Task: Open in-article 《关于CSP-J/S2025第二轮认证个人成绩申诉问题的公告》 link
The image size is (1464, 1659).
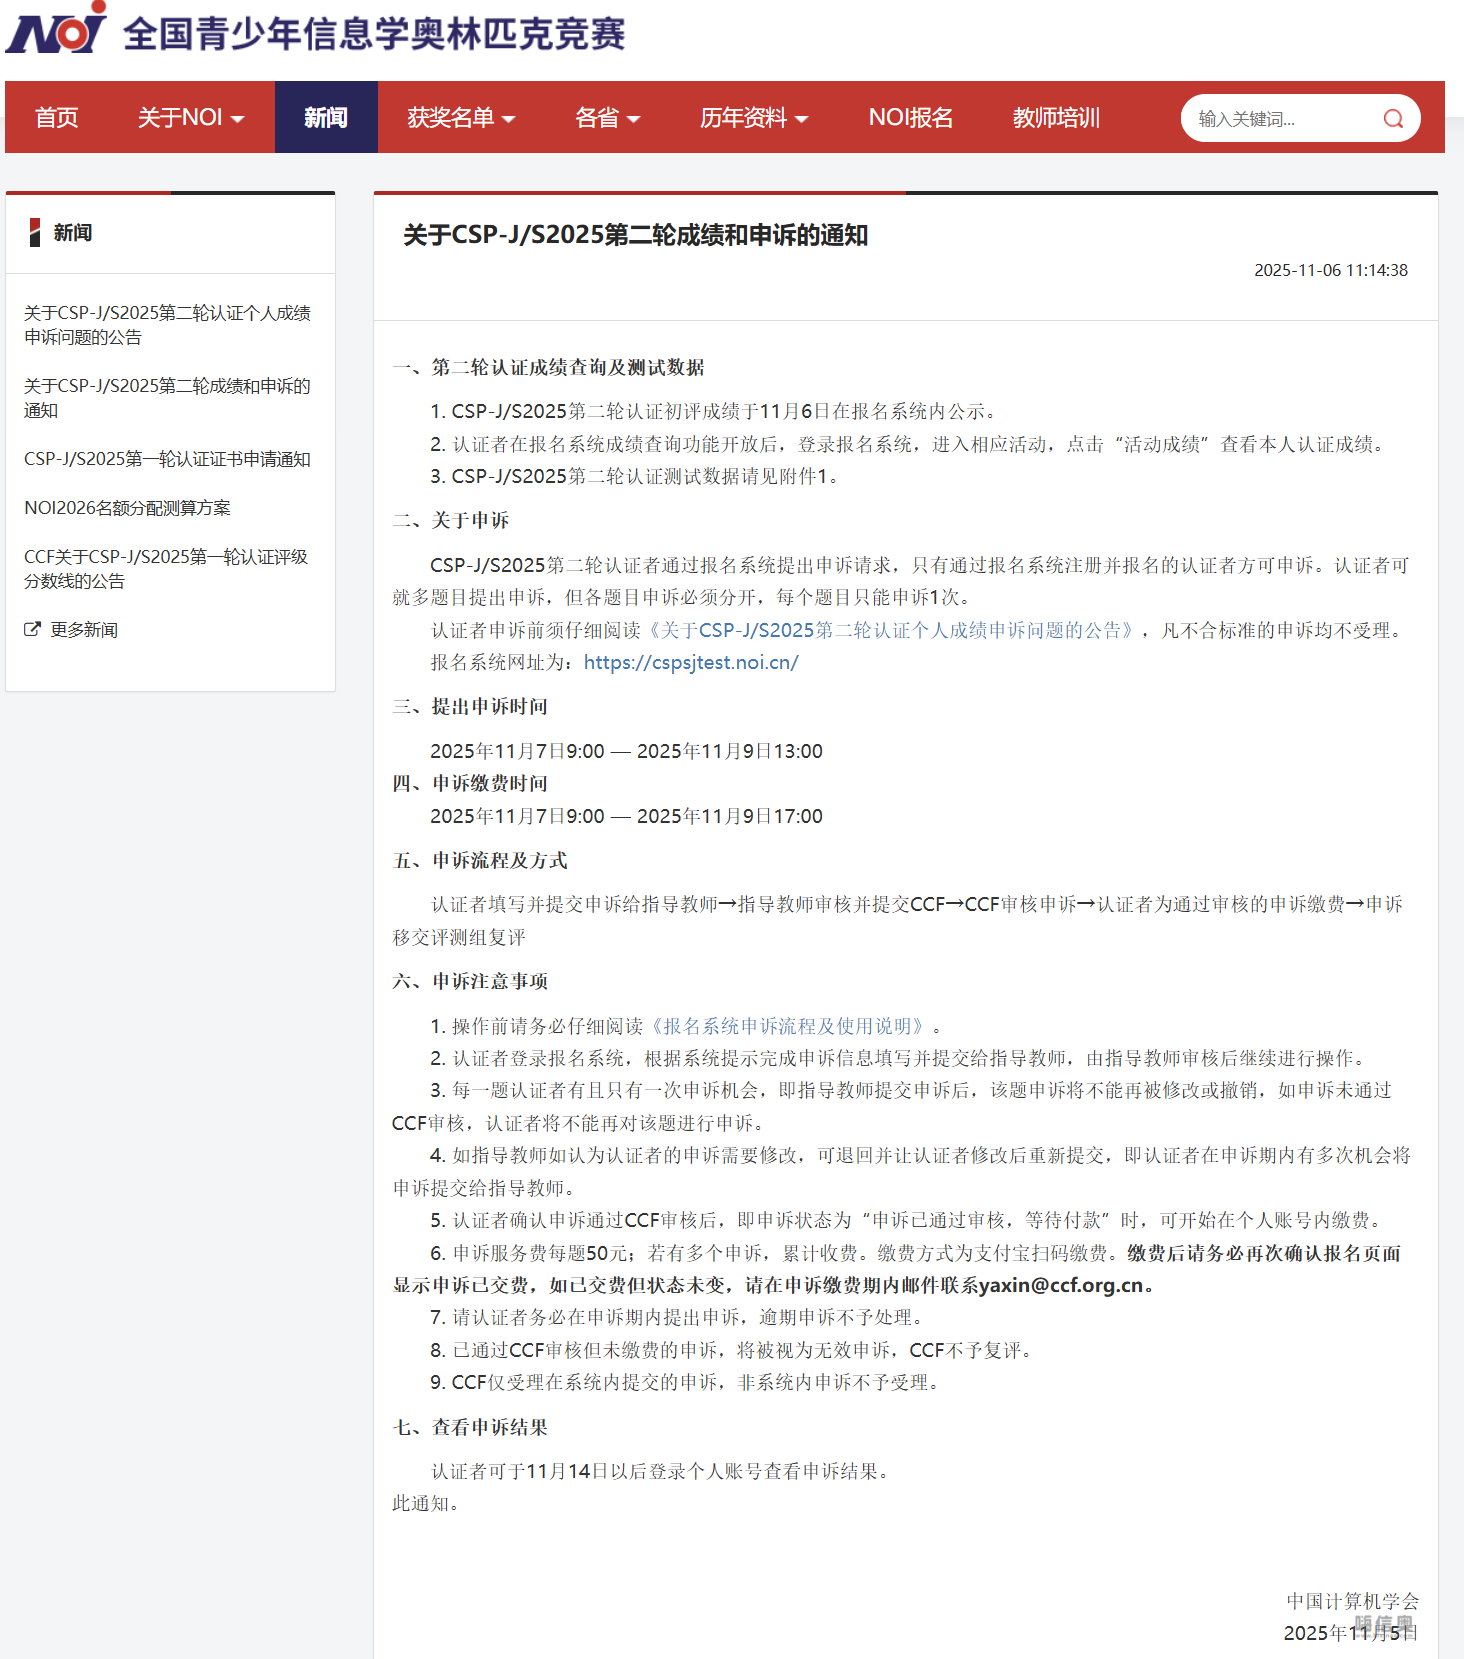Action: pos(892,630)
